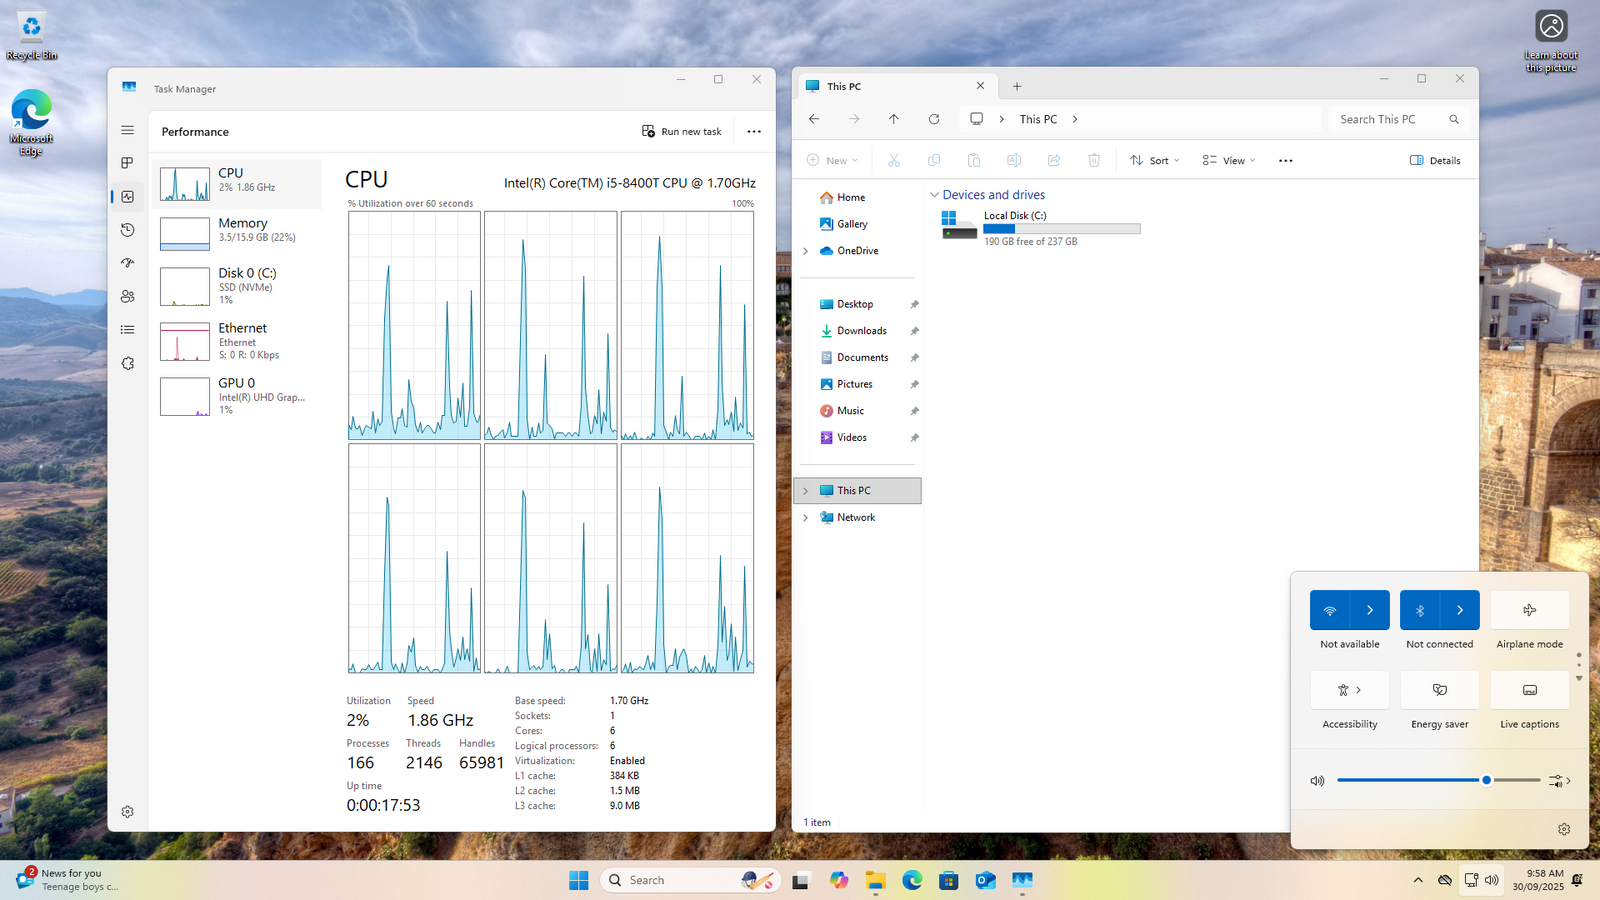Open the Sort dropdown in Explorer
The height and width of the screenshot is (900, 1600).
(1155, 160)
